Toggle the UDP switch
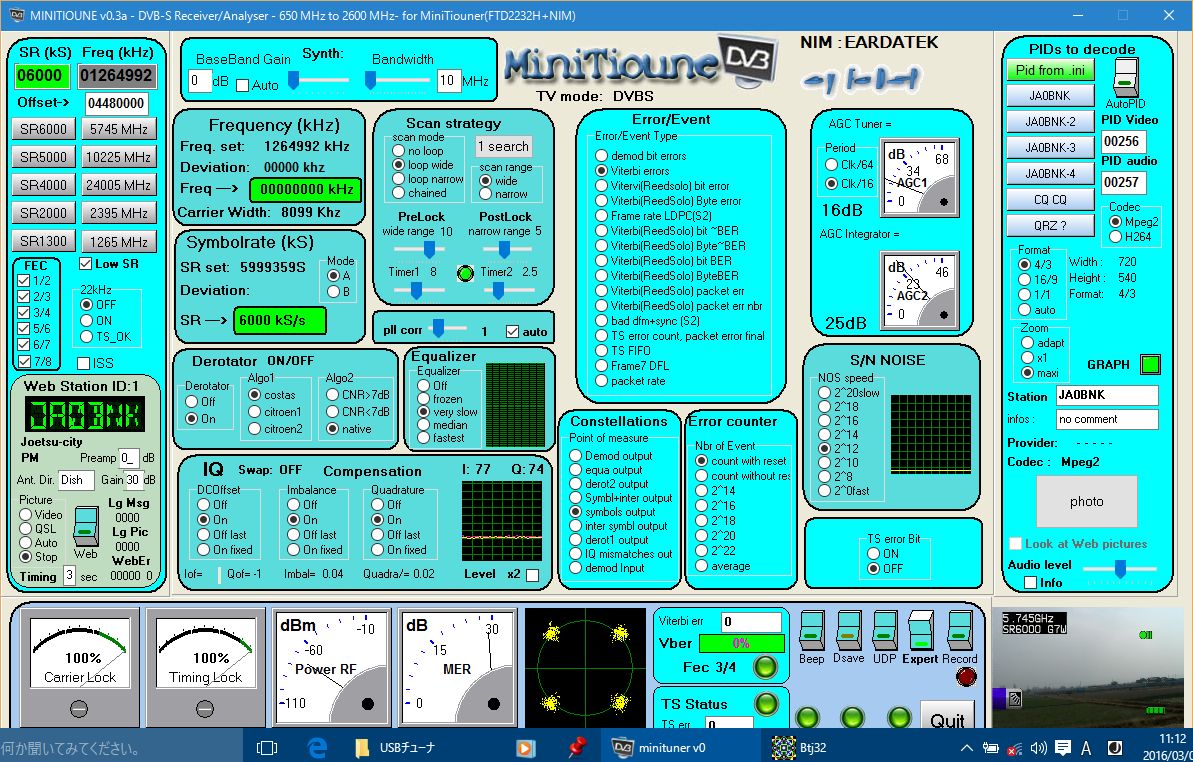Screen dimensions: 1193x762 [x=885, y=630]
